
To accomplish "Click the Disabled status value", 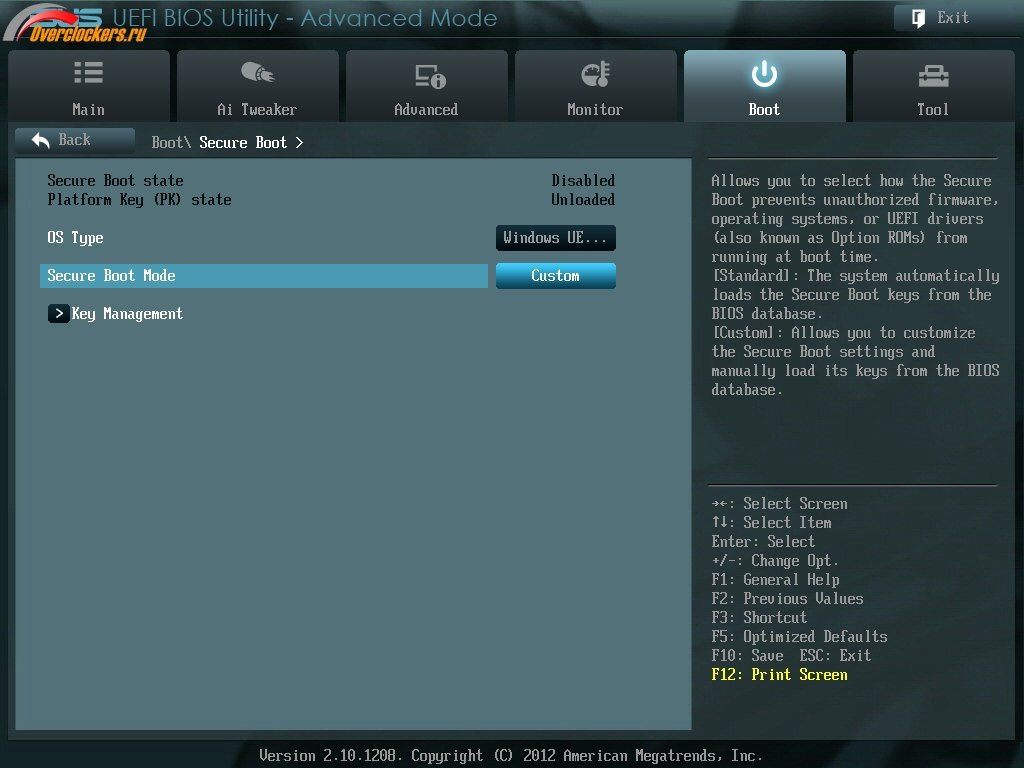I will point(583,180).
